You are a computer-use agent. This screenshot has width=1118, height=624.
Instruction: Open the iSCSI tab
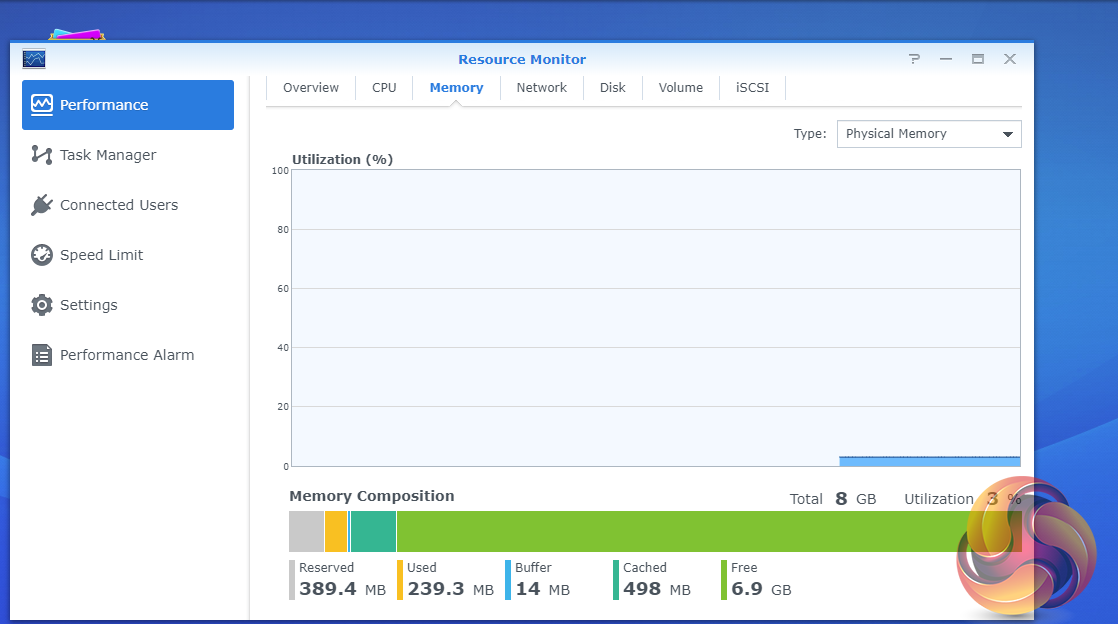coord(752,88)
